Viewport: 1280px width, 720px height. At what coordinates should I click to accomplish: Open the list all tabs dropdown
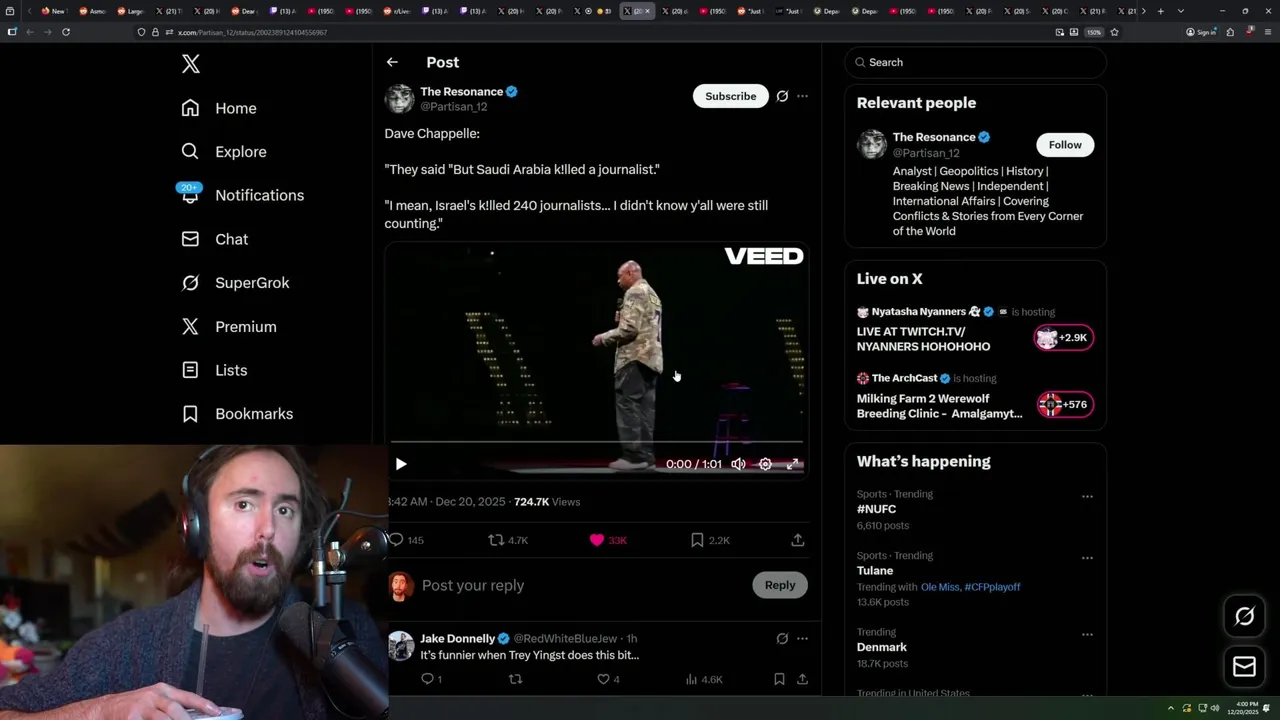point(1181,11)
